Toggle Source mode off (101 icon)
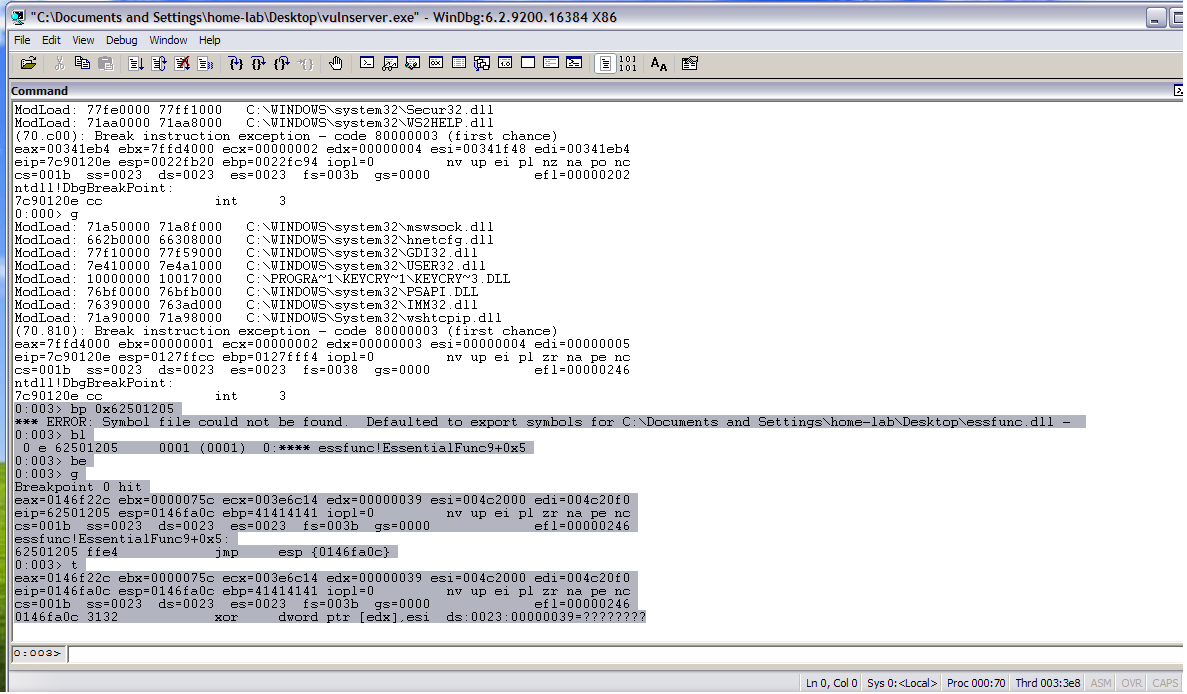 point(628,64)
